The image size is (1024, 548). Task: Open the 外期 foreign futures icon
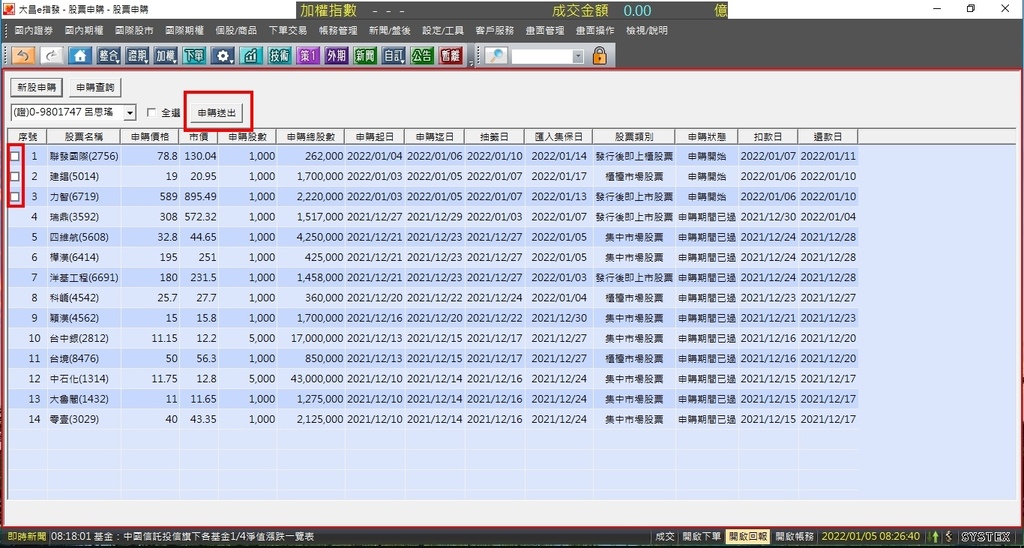click(336, 56)
